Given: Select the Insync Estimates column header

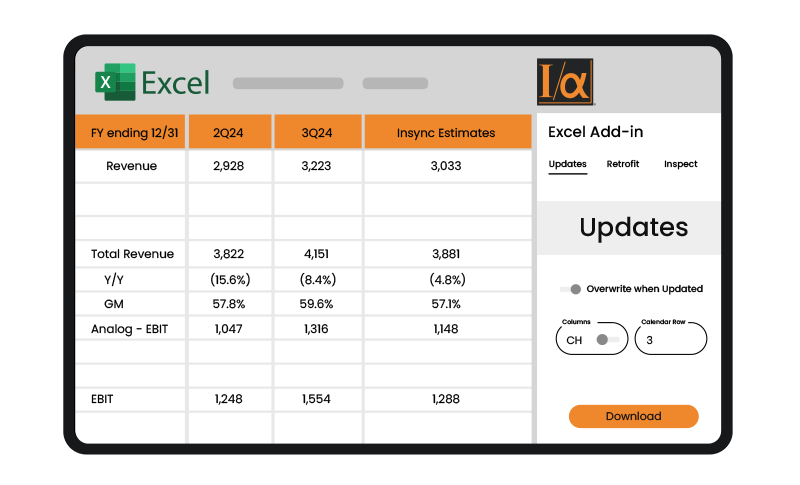Looking at the screenshot, I should (447, 133).
